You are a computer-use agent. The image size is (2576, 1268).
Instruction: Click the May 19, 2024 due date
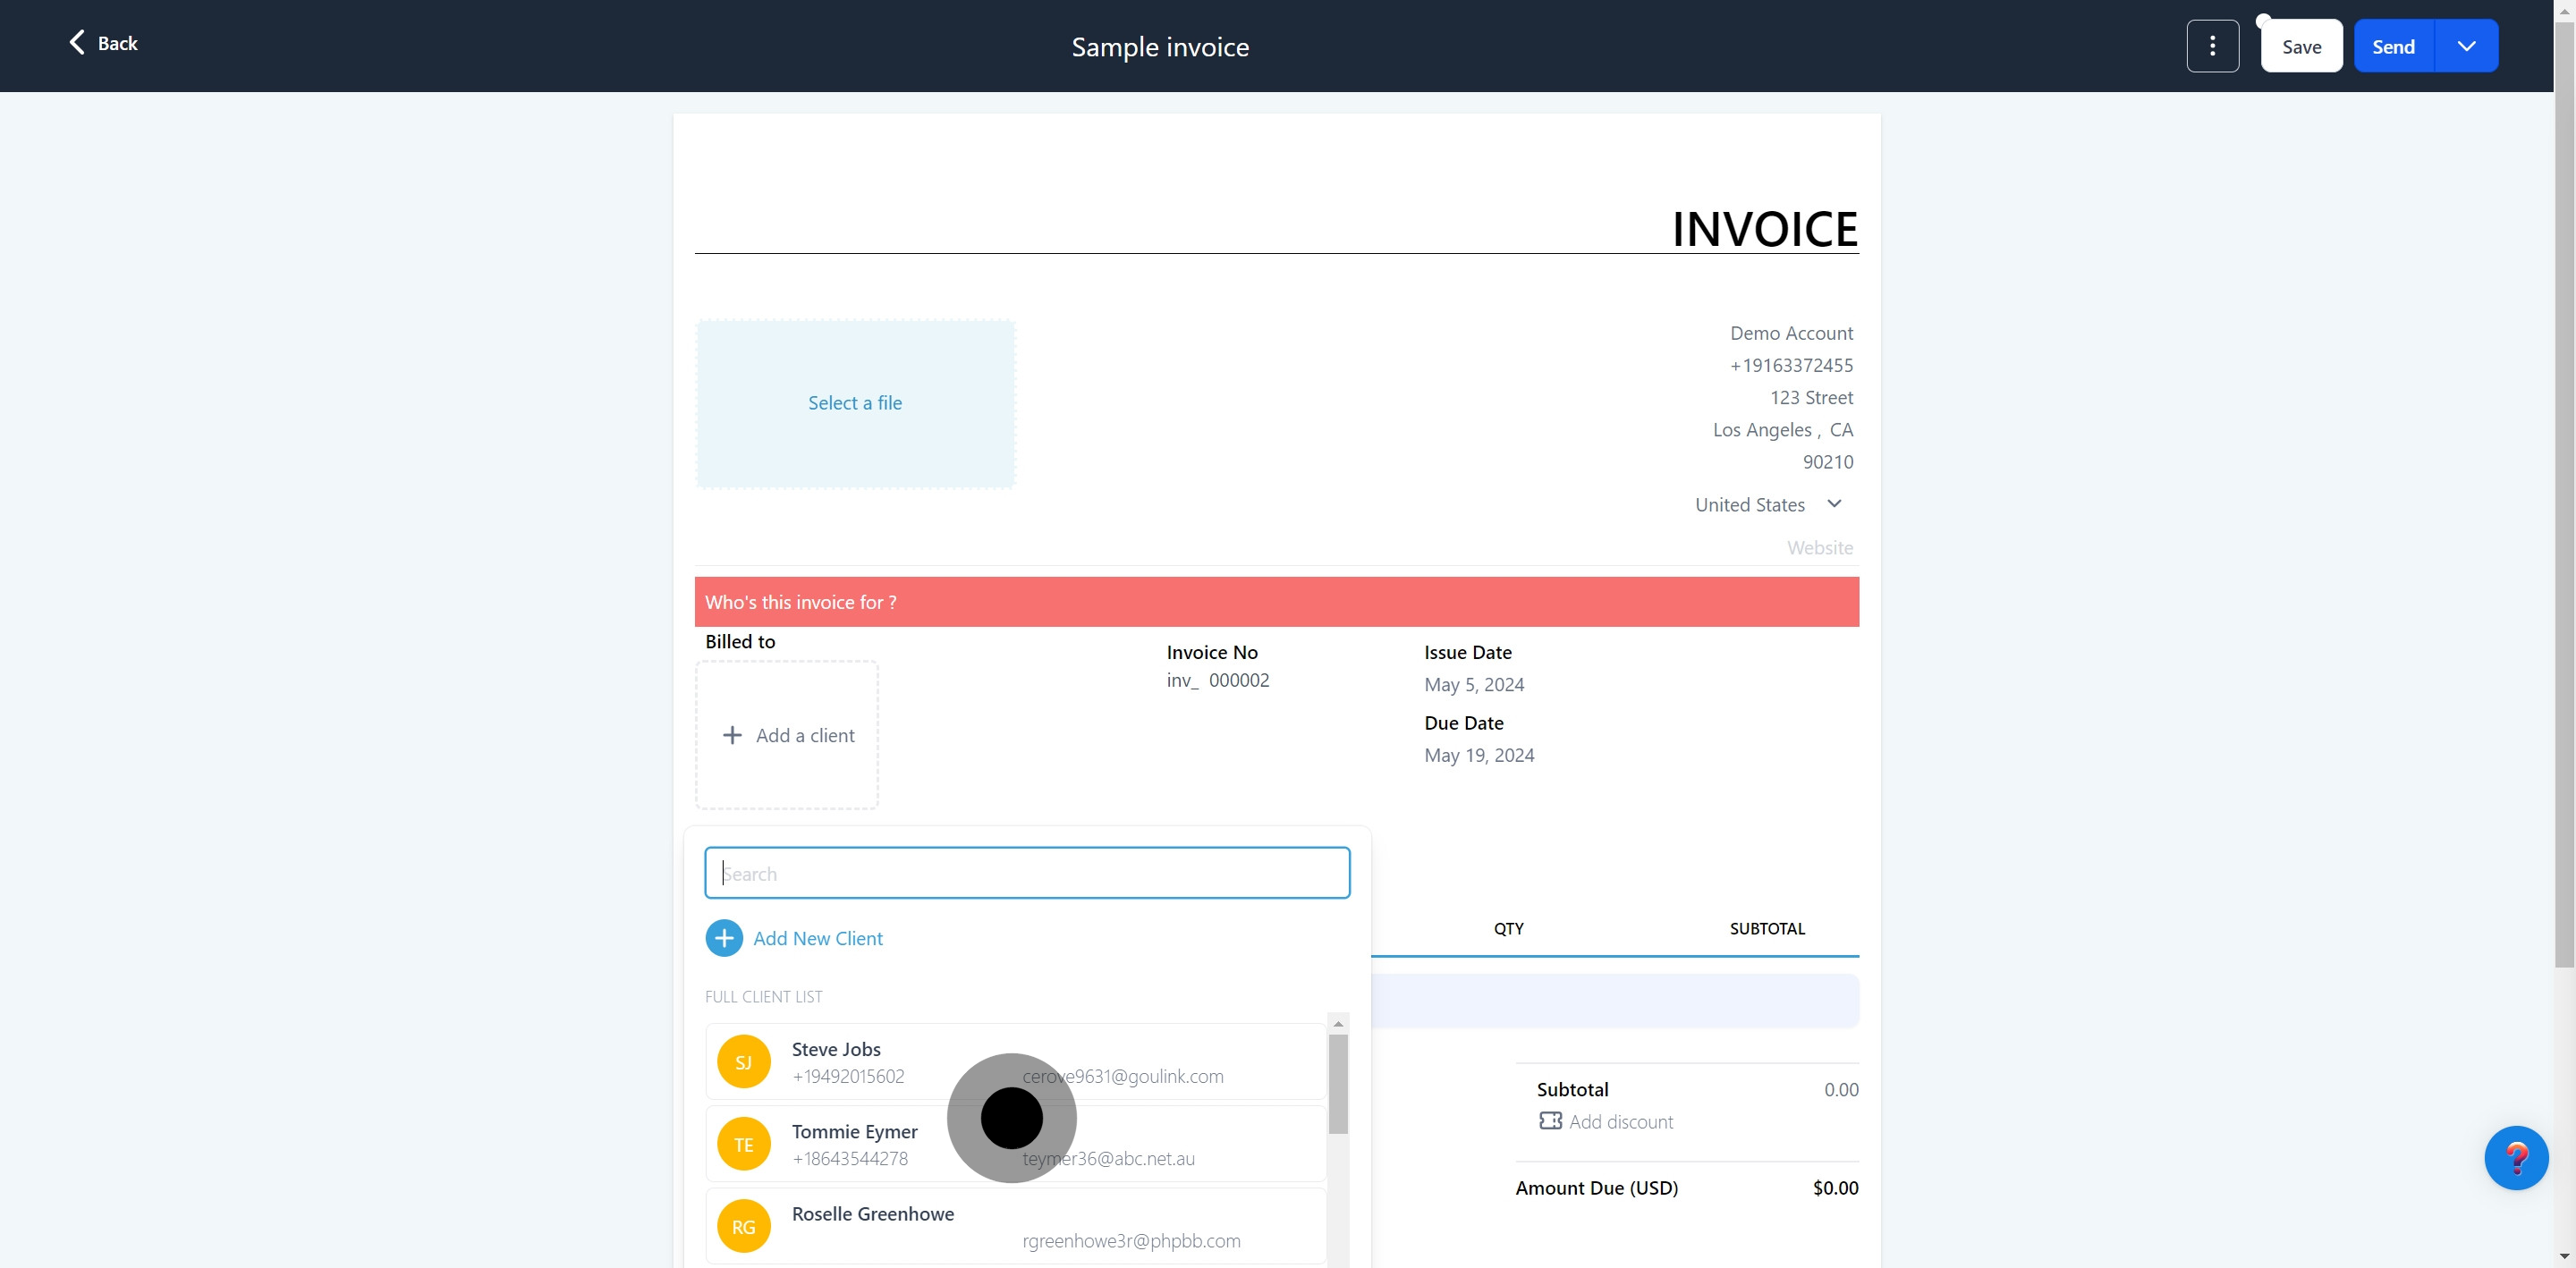1479,755
